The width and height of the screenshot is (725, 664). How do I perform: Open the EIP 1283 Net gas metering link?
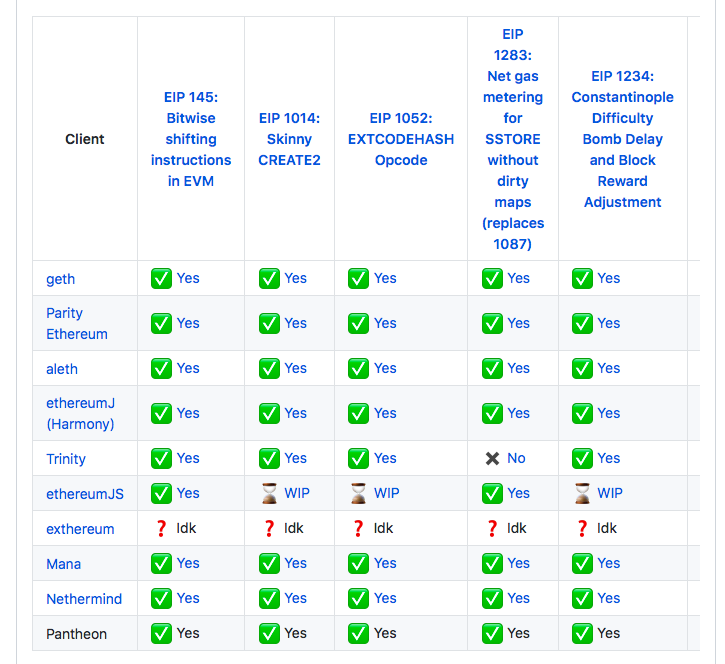pyautogui.click(x=513, y=139)
